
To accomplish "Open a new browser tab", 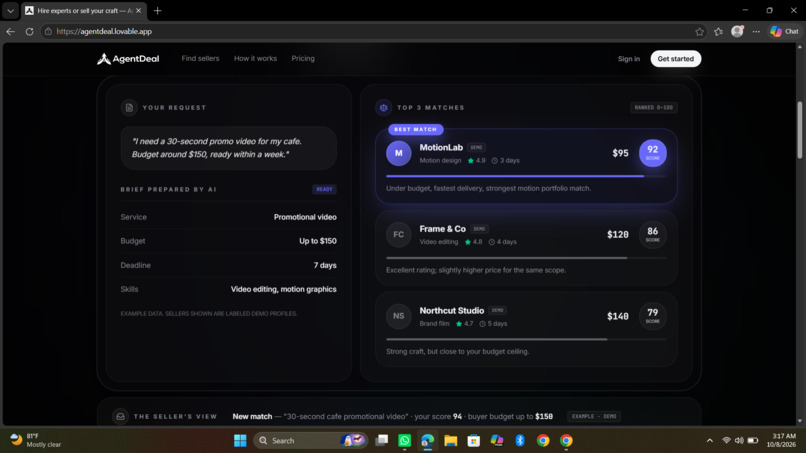I will click(x=157, y=10).
